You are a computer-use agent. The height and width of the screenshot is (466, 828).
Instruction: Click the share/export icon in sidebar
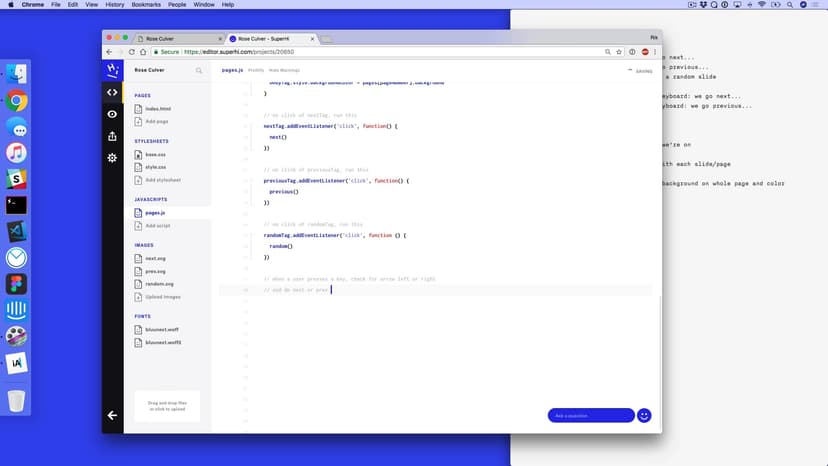point(112,136)
